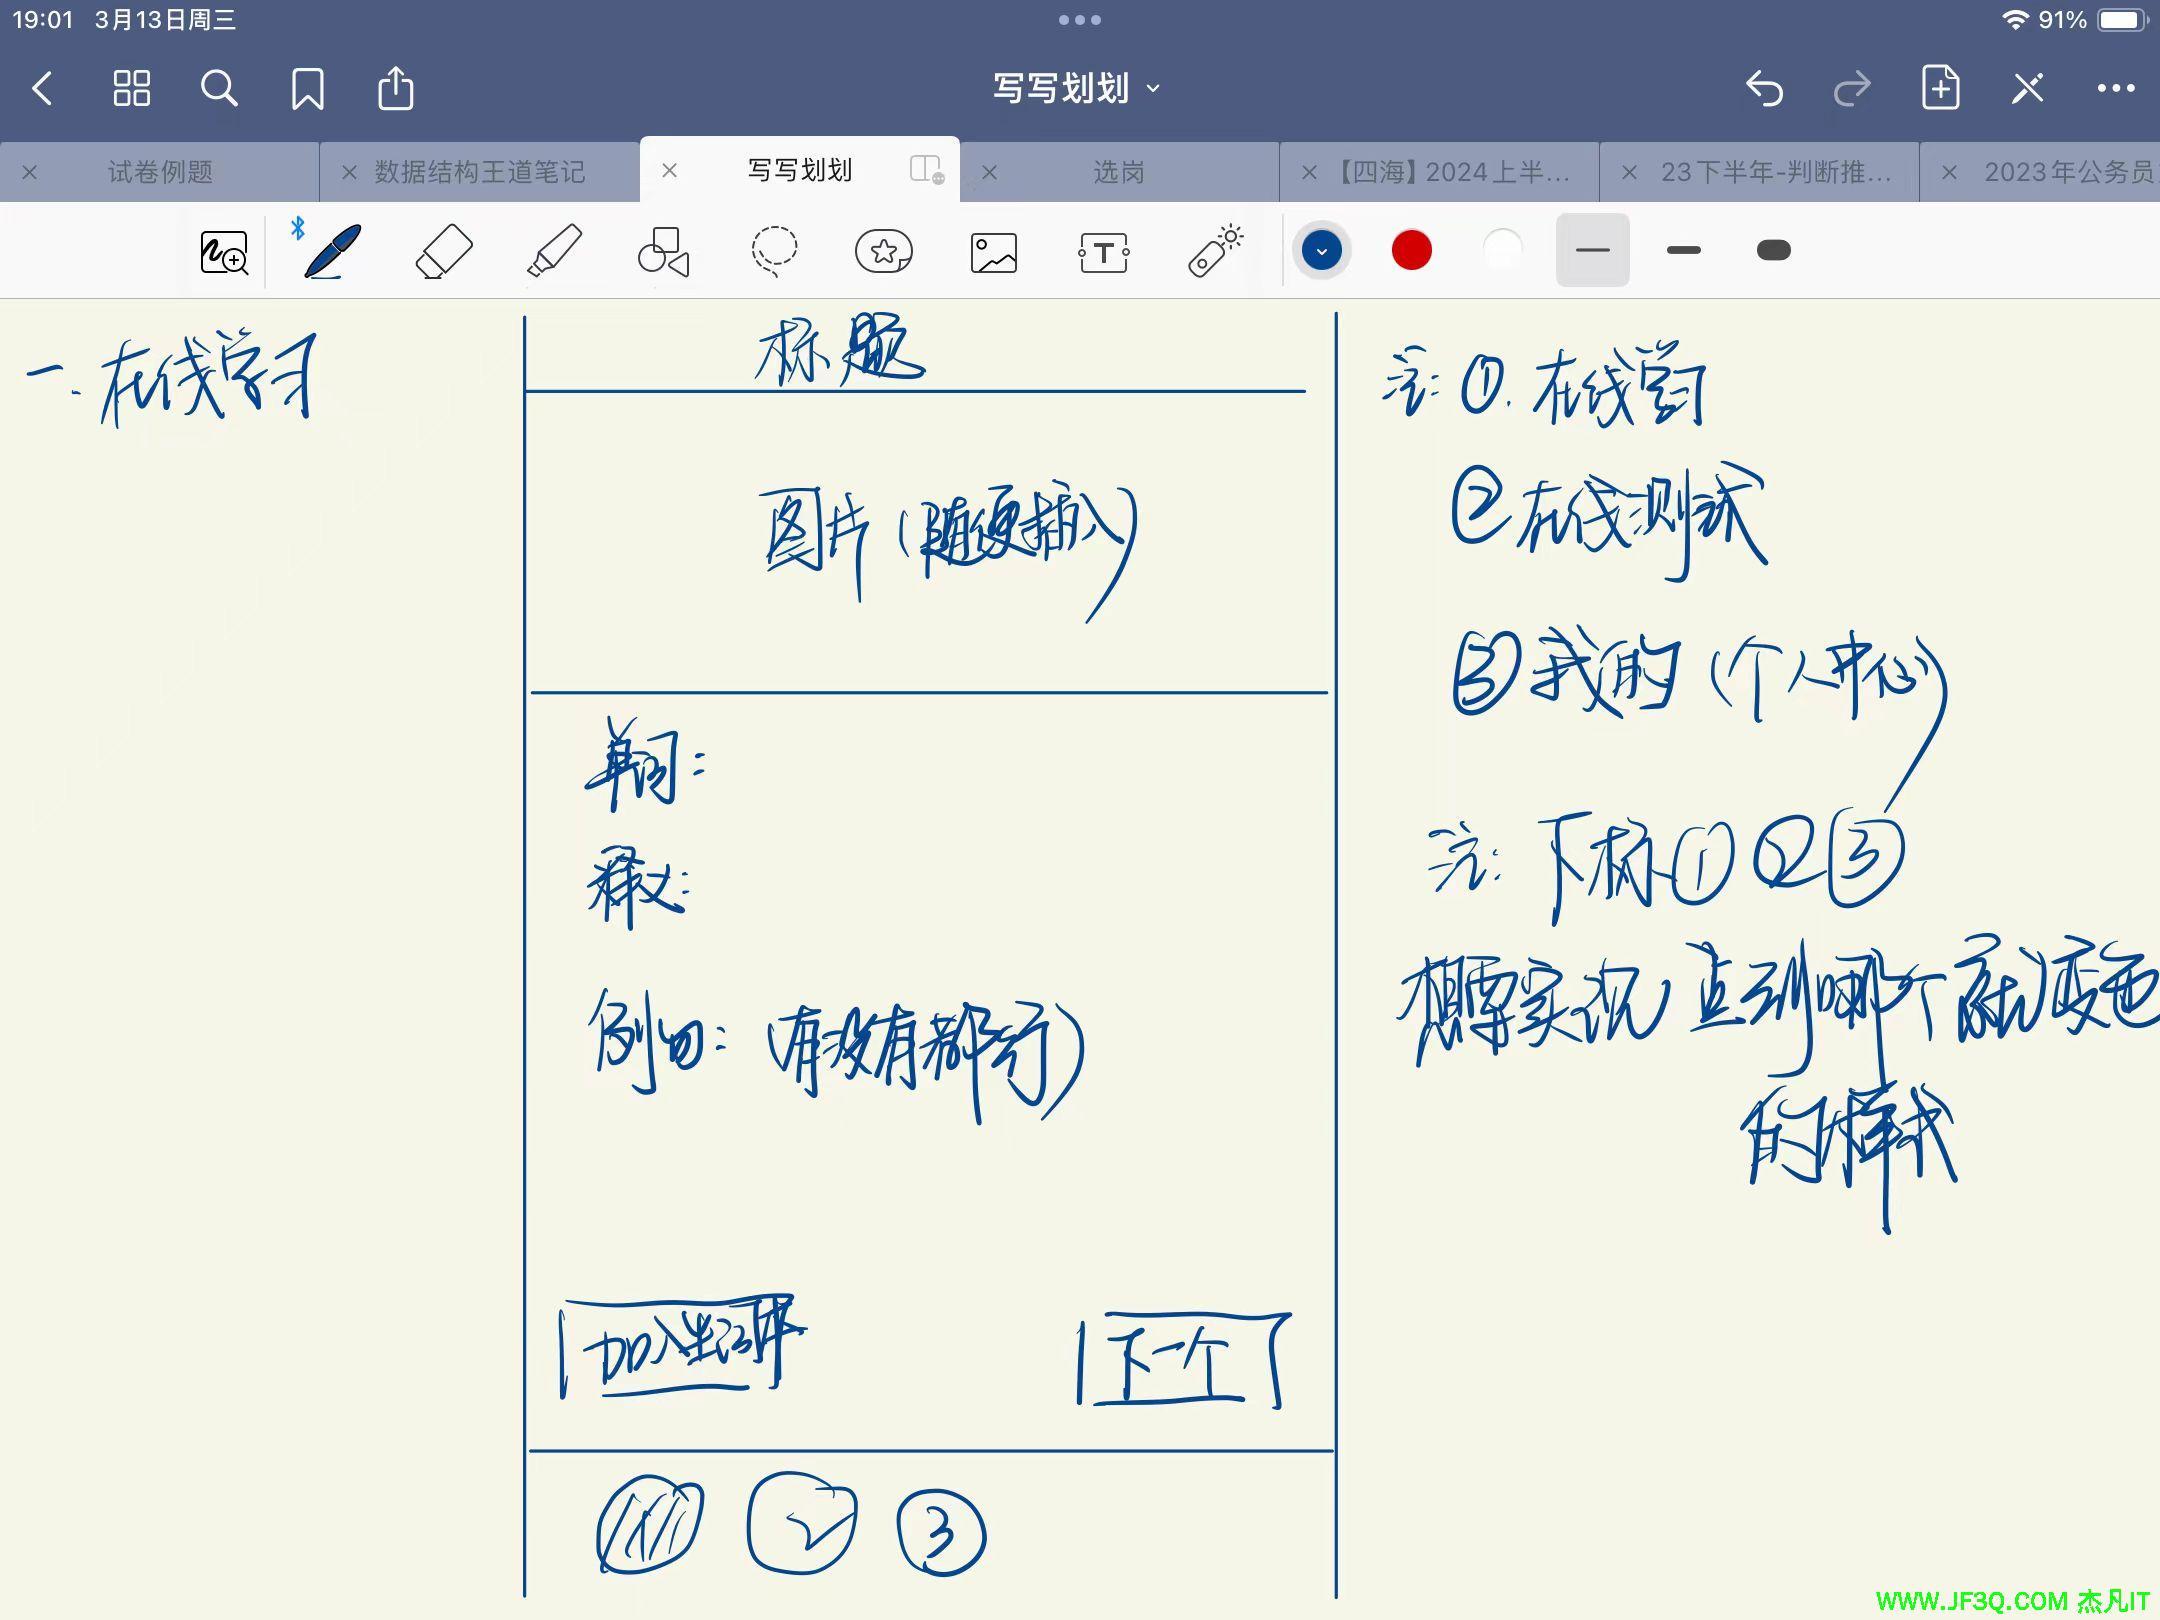2160x1620 pixels.
Task: Select the Highlighter tool
Action: pos(554,251)
